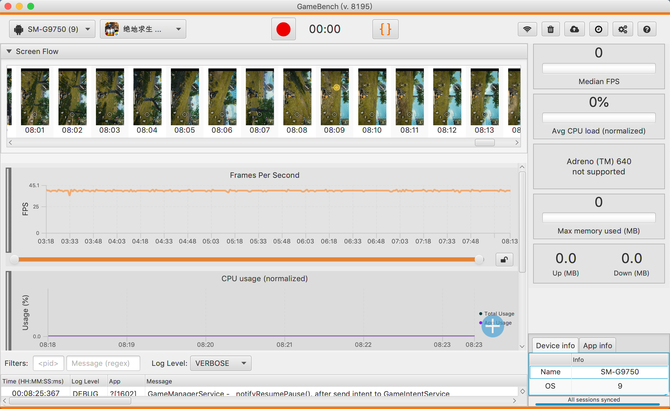Click the Frames Per Second chart title

tap(264, 175)
